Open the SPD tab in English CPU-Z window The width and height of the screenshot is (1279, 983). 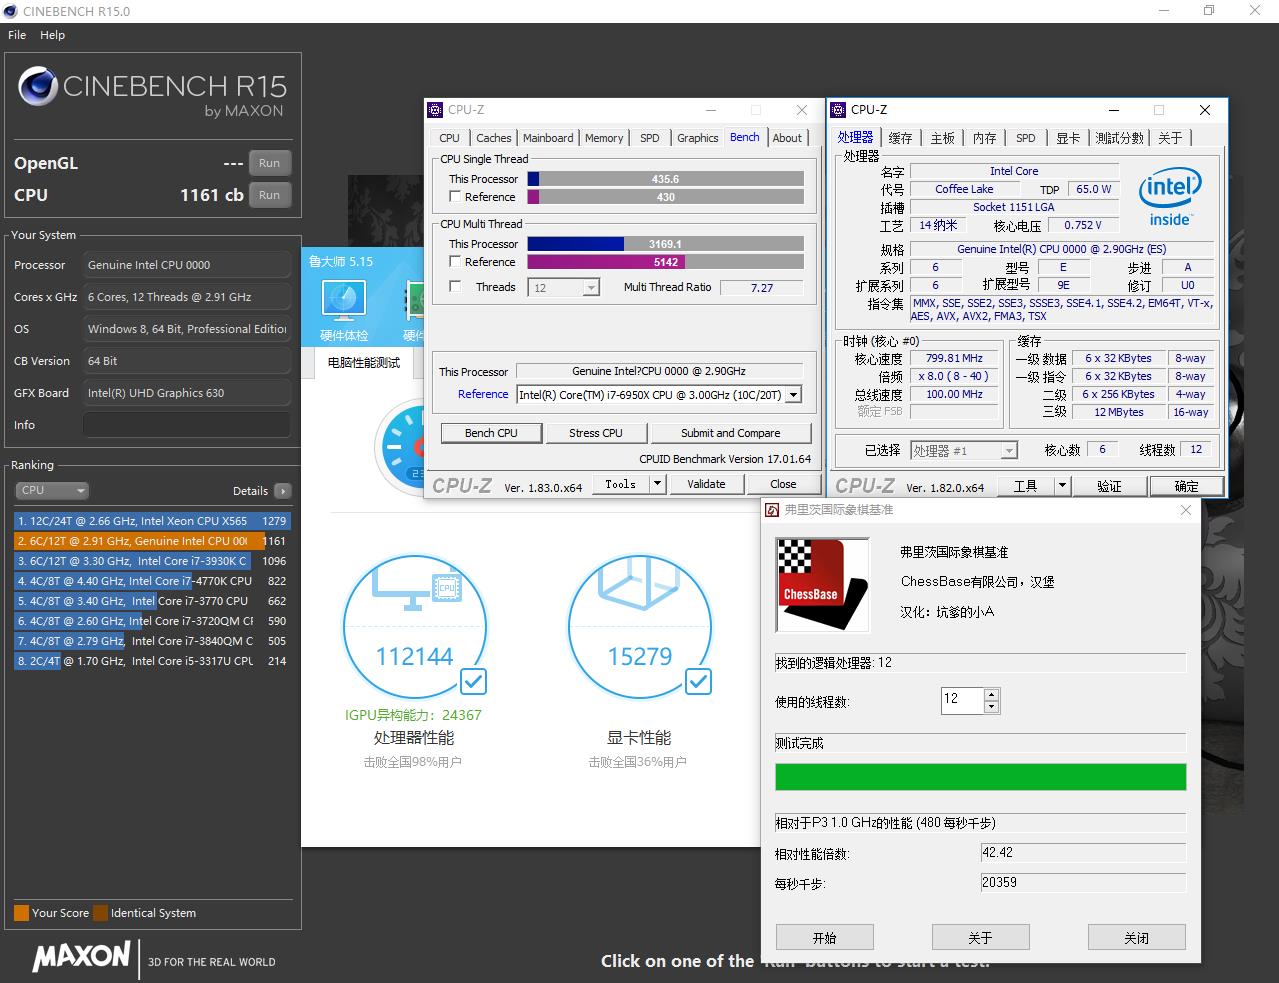(x=650, y=138)
